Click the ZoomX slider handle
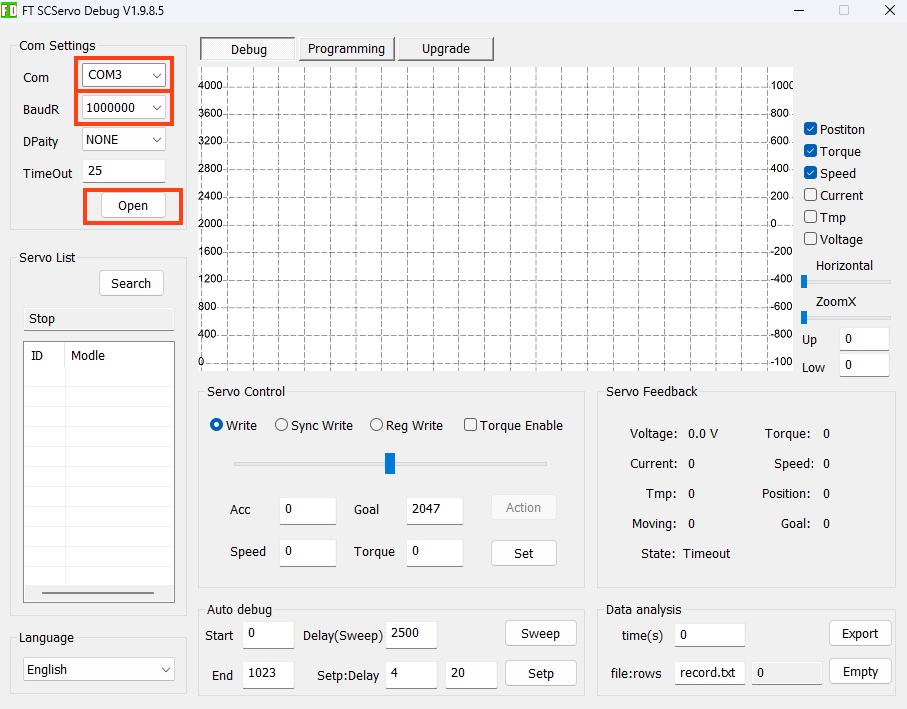The height and width of the screenshot is (709, 907). coord(804,317)
